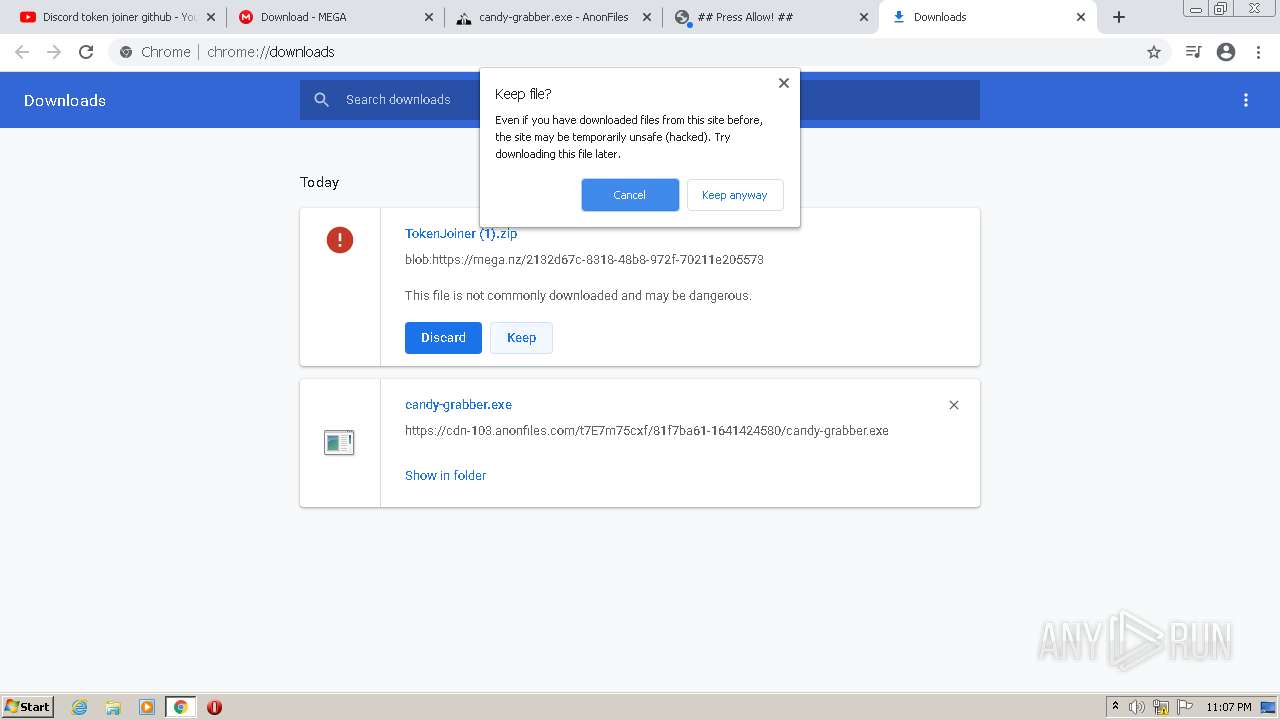1280x720 pixels.
Task: Close the Keep file dialog with X
Action: [784, 83]
